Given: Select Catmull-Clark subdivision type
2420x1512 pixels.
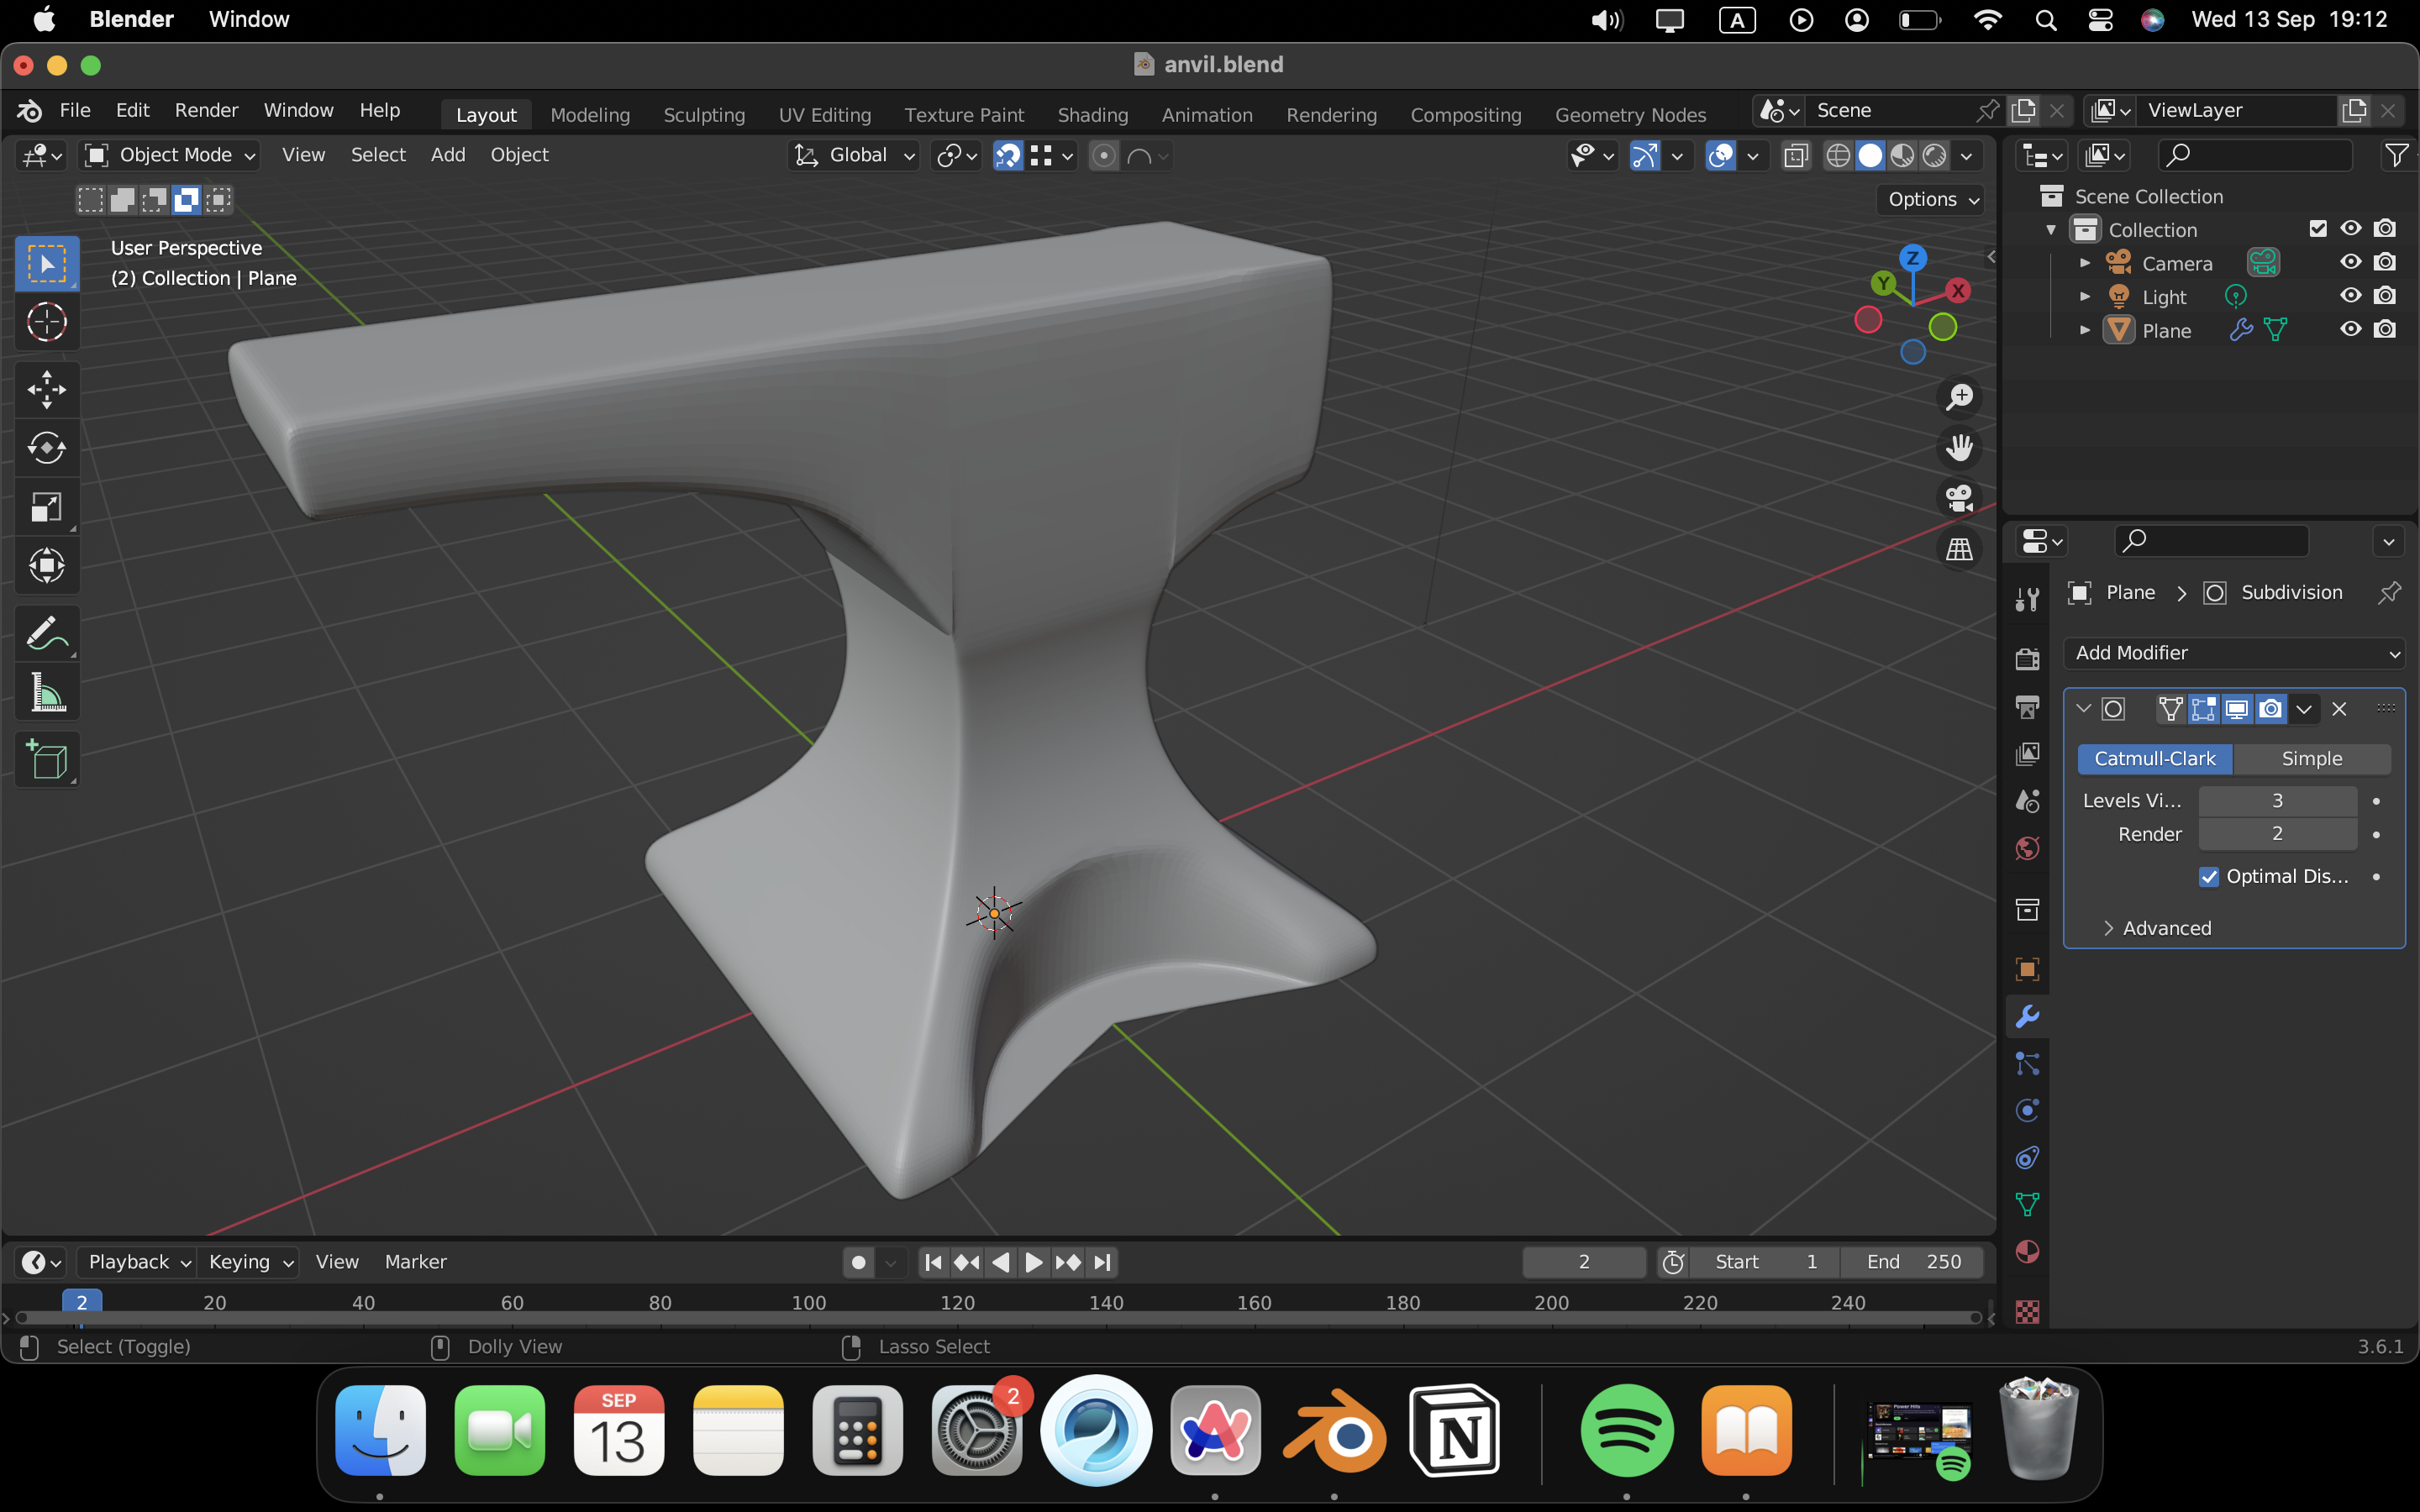Looking at the screenshot, I should click(x=2154, y=759).
